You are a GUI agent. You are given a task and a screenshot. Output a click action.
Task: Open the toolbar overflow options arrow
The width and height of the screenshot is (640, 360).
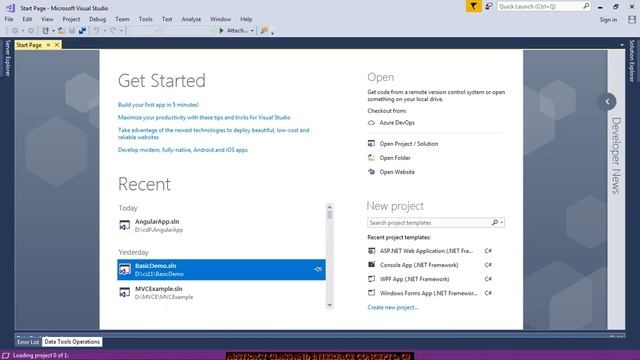(x=272, y=32)
